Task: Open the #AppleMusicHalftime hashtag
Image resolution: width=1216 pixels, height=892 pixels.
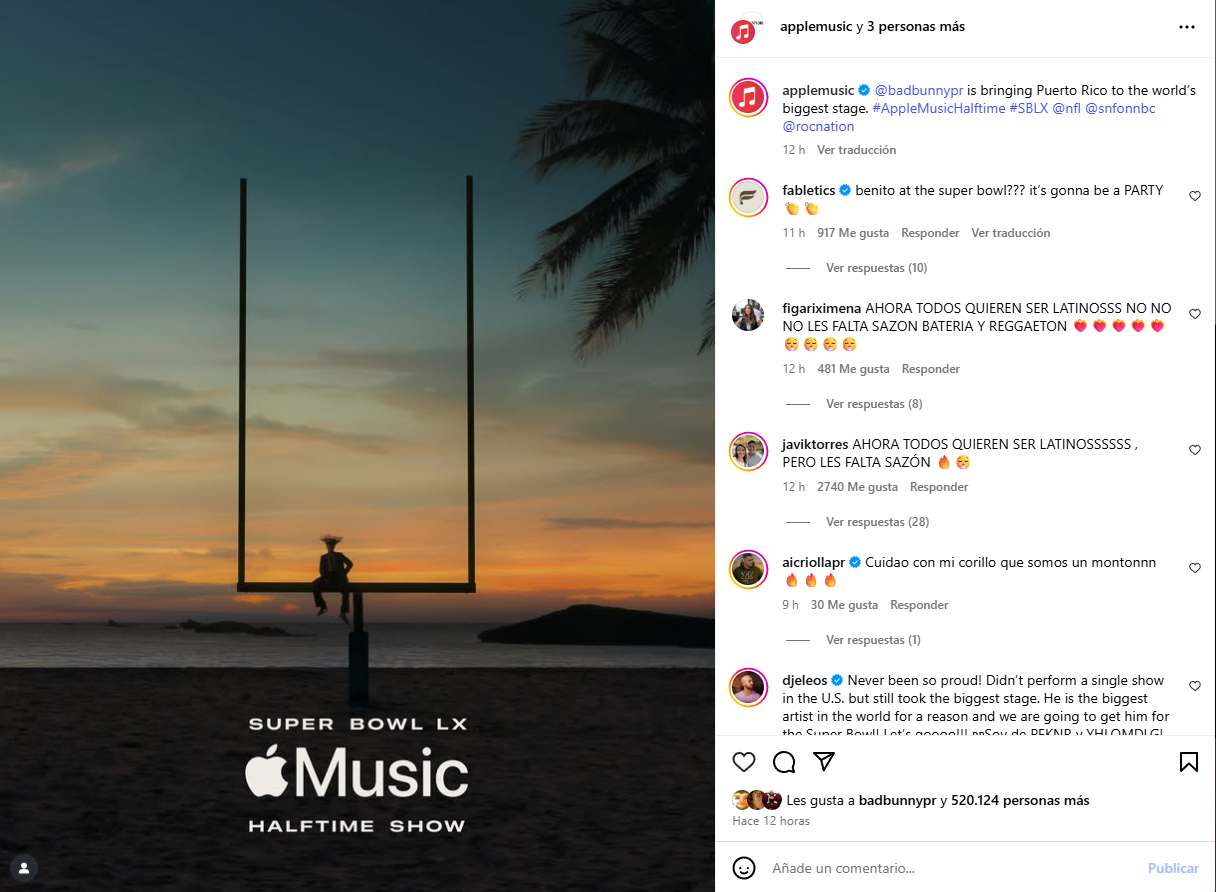Action: pyautogui.click(x=939, y=108)
